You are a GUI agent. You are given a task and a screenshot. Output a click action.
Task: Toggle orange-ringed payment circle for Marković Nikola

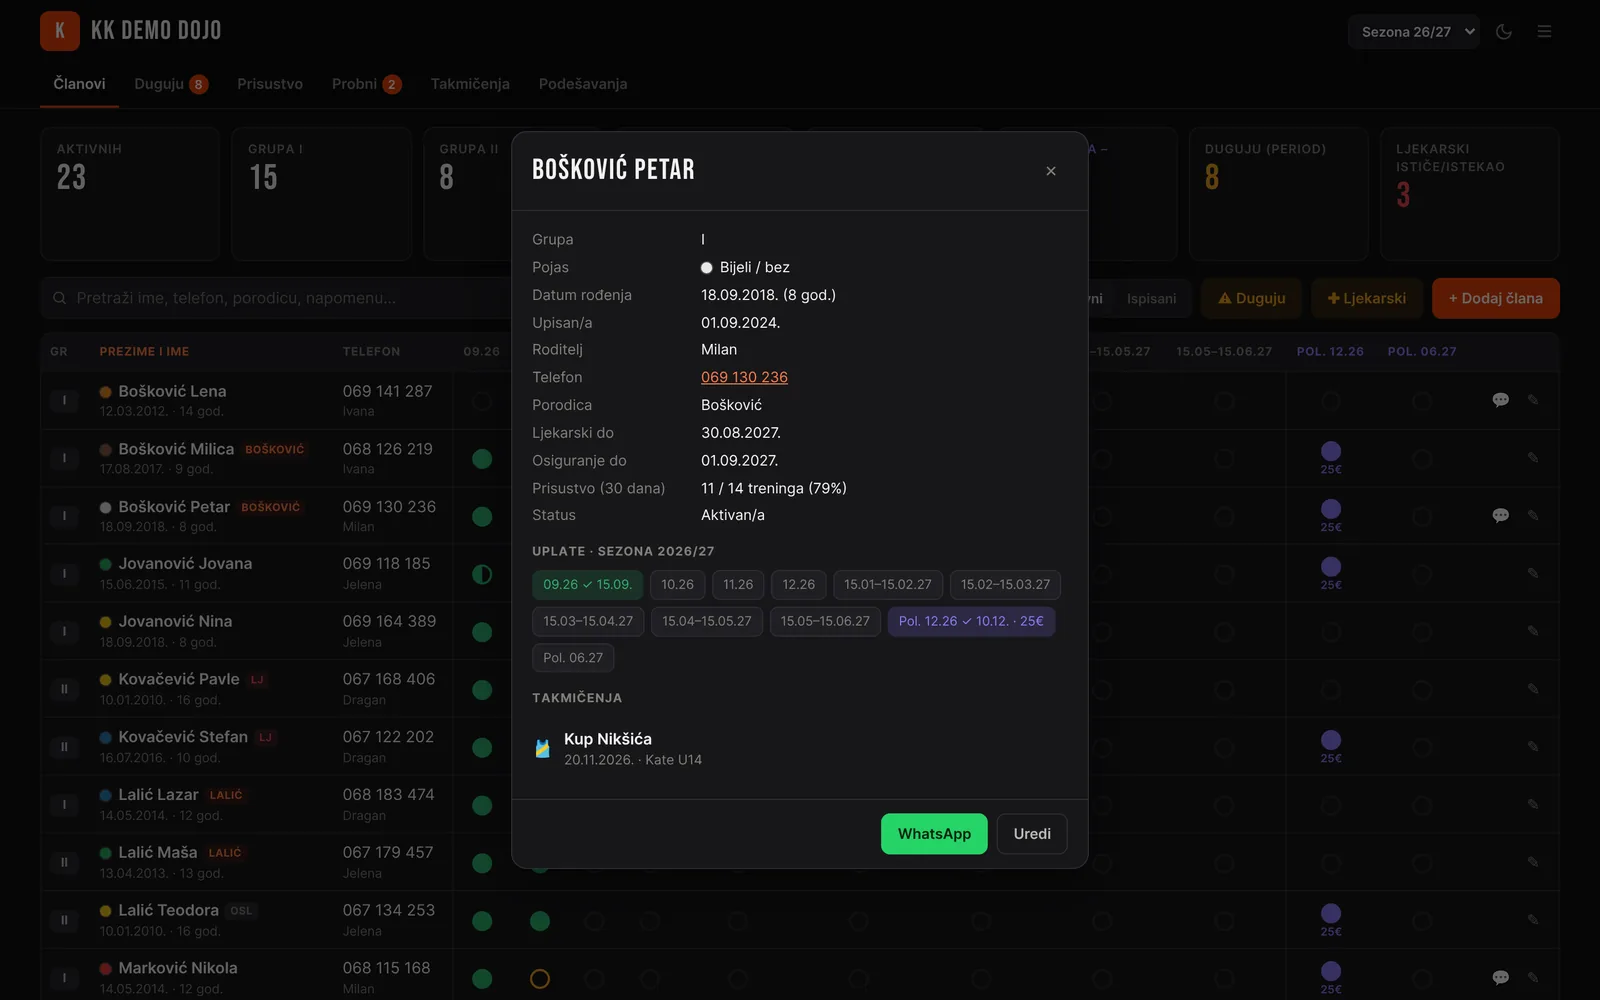tap(540, 979)
